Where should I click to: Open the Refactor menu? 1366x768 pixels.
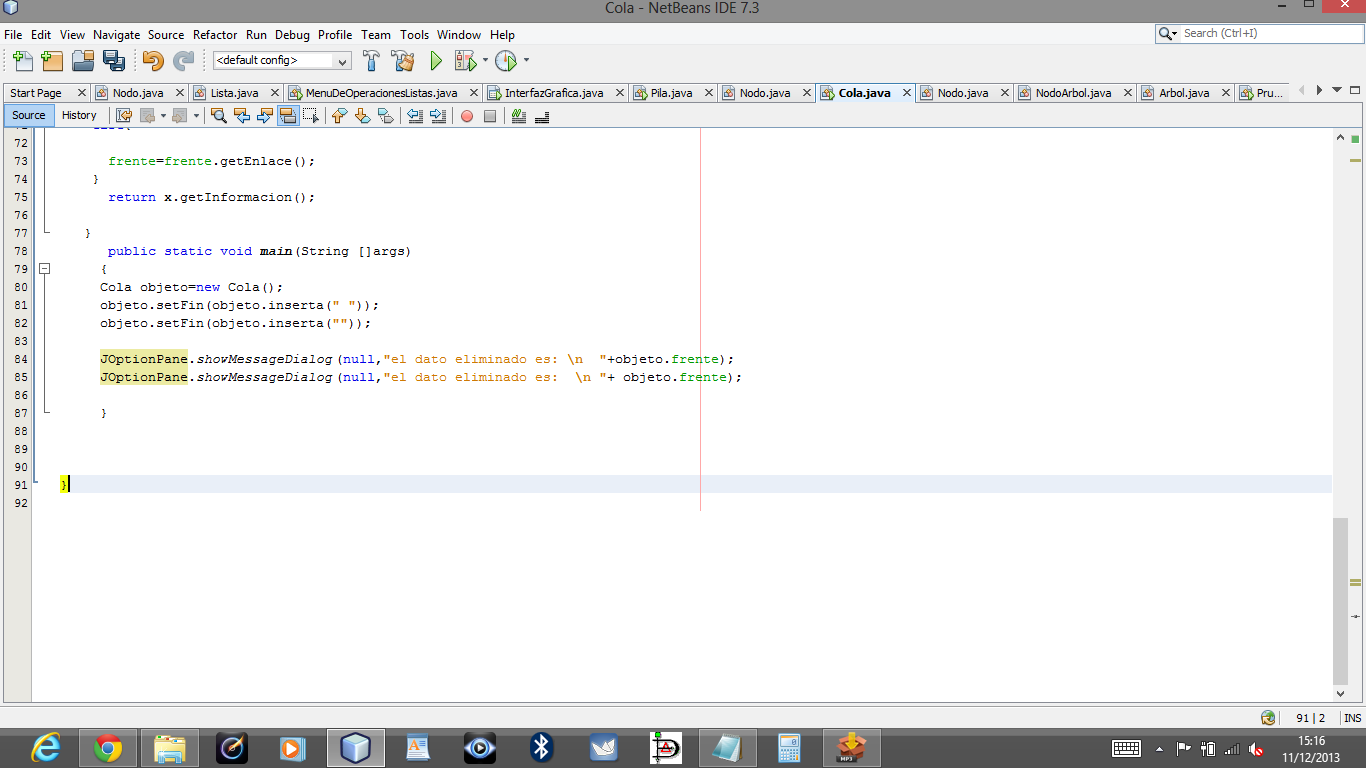pos(215,35)
